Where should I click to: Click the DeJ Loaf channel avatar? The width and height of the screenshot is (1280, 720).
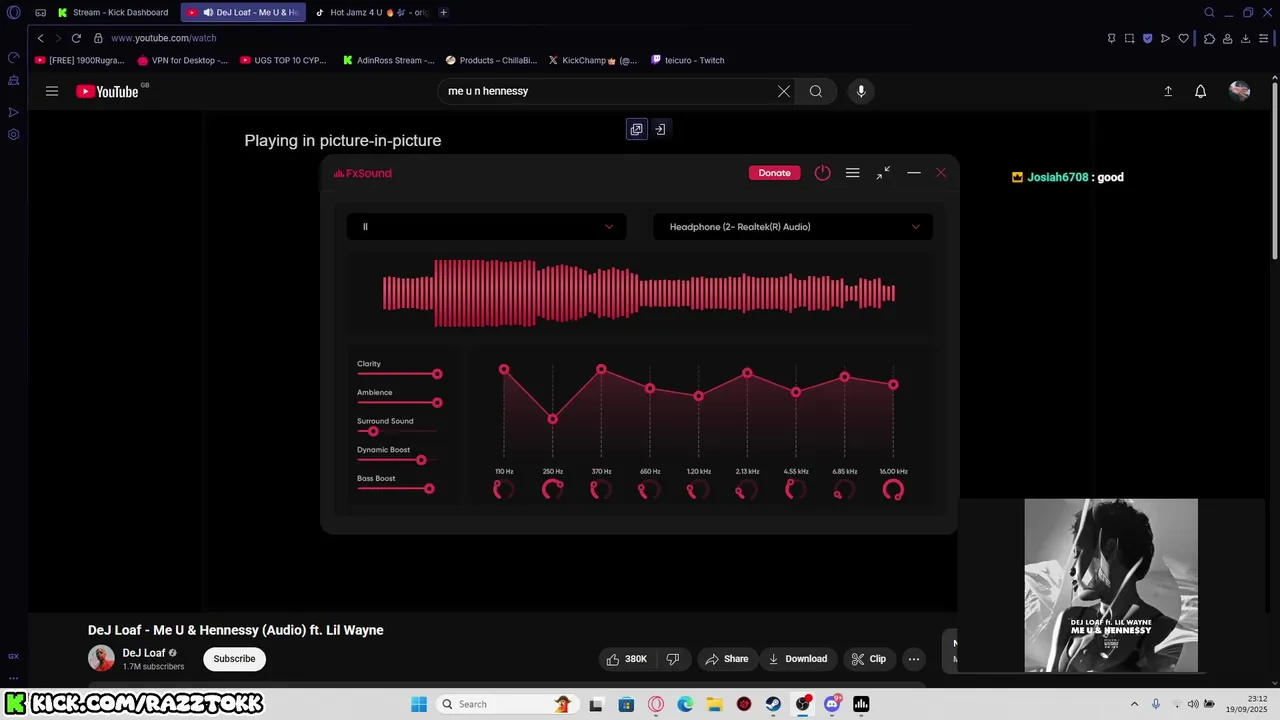point(101,658)
